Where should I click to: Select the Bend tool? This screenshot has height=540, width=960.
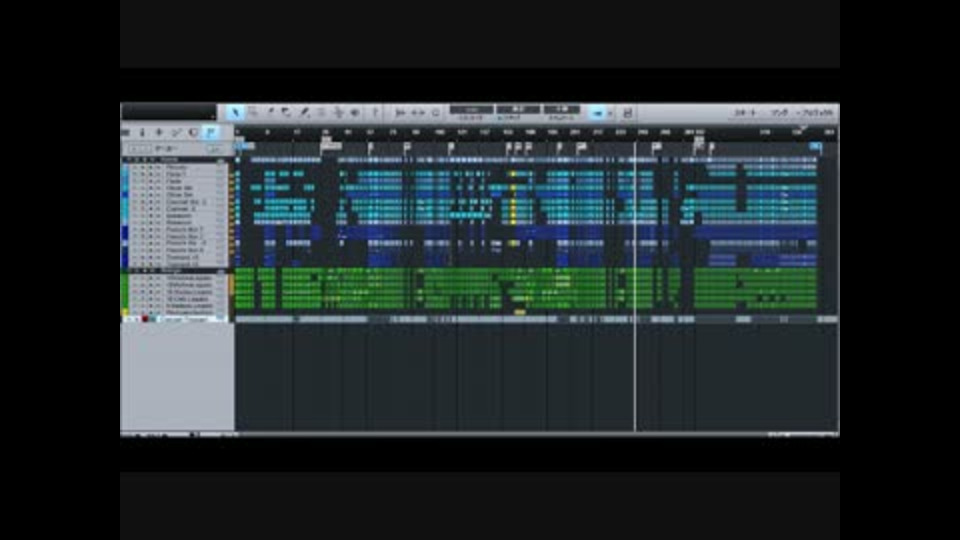pyautogui.click(x=338, y=113)
